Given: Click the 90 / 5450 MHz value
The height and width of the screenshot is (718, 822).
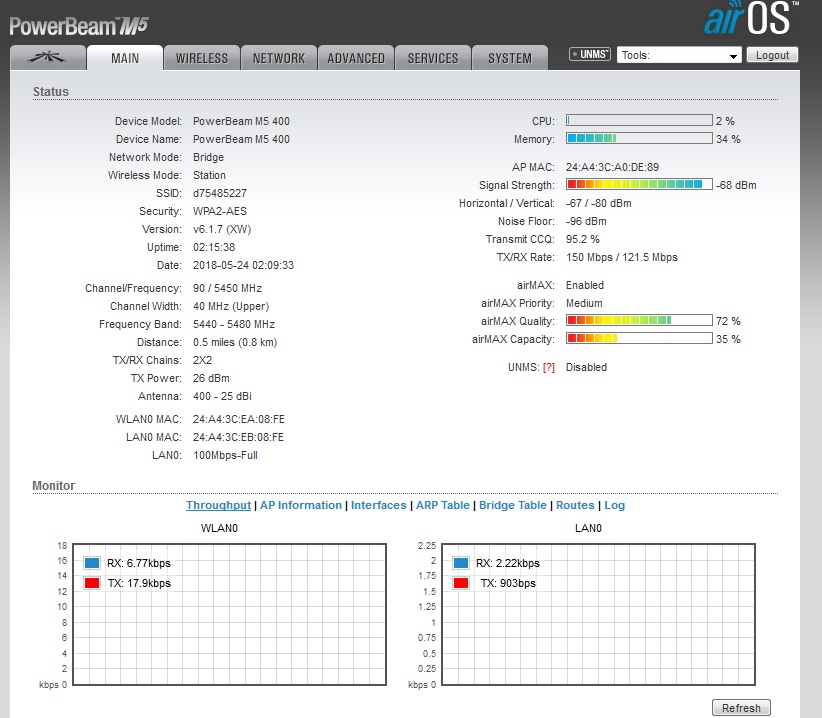Looking at the screenshot, I should (x=227, y=288).
